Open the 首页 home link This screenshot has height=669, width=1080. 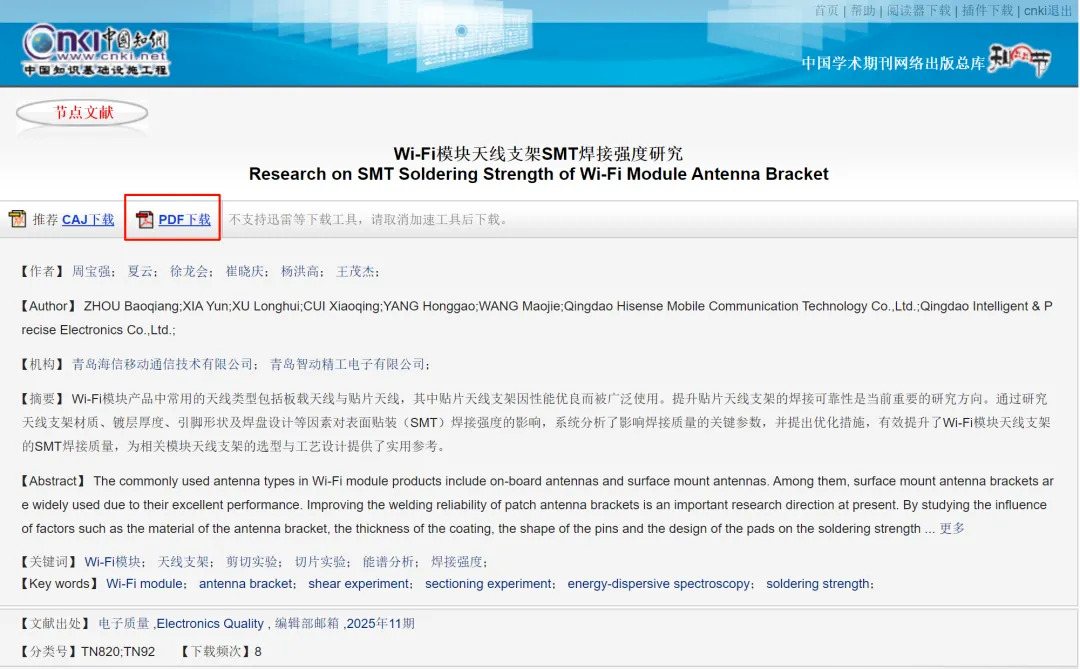pyautogui.click(x=827, y=10)
